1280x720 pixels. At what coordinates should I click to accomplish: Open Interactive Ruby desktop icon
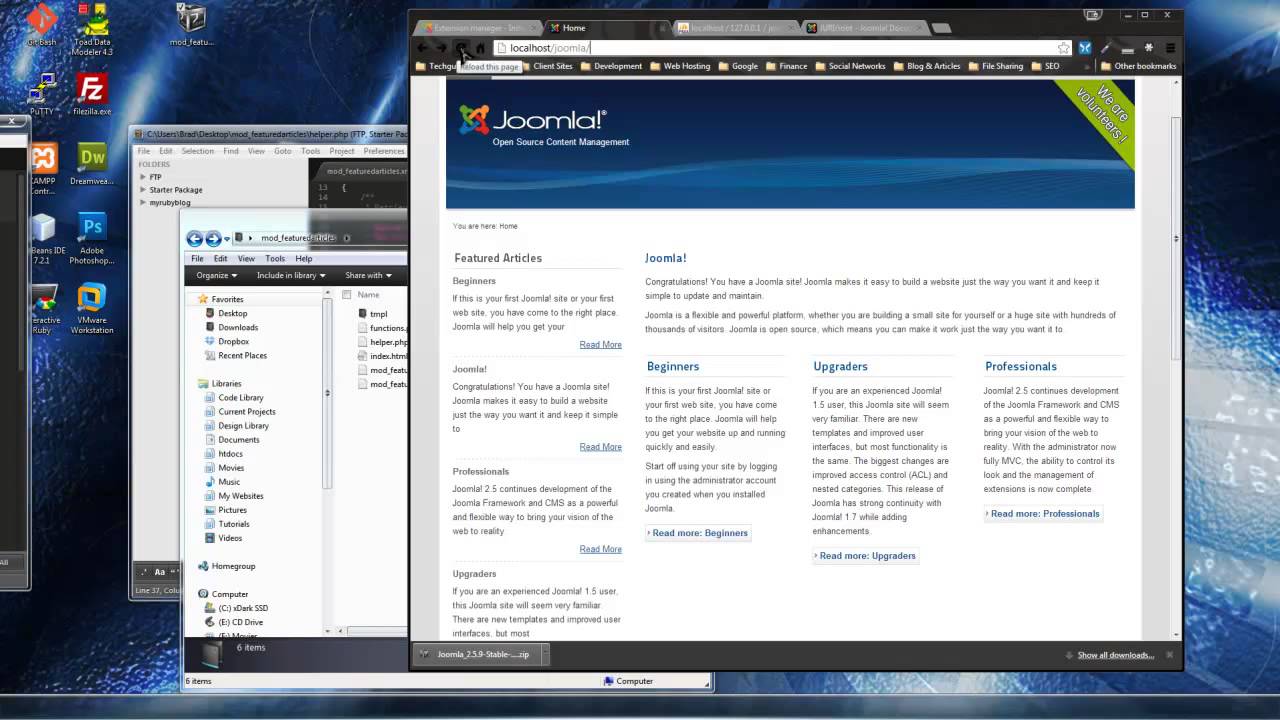[x=43, y=310]
